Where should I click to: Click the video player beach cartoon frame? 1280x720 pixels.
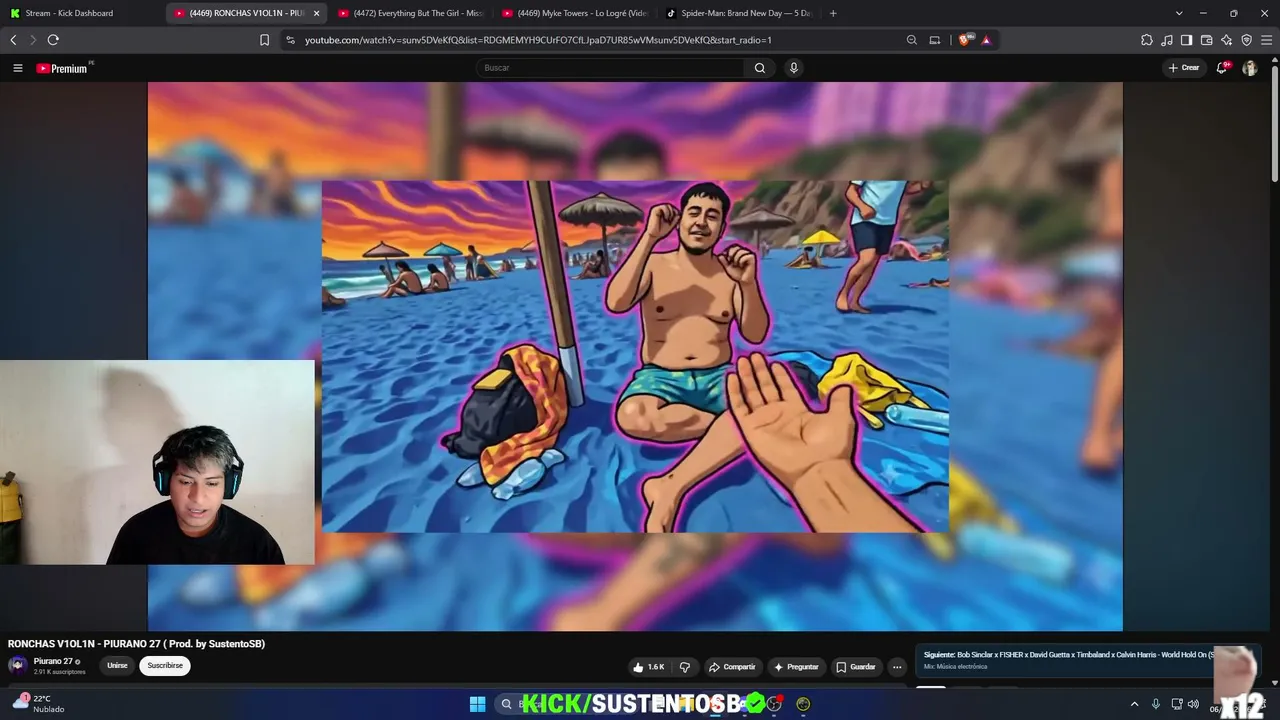[635, 356]
